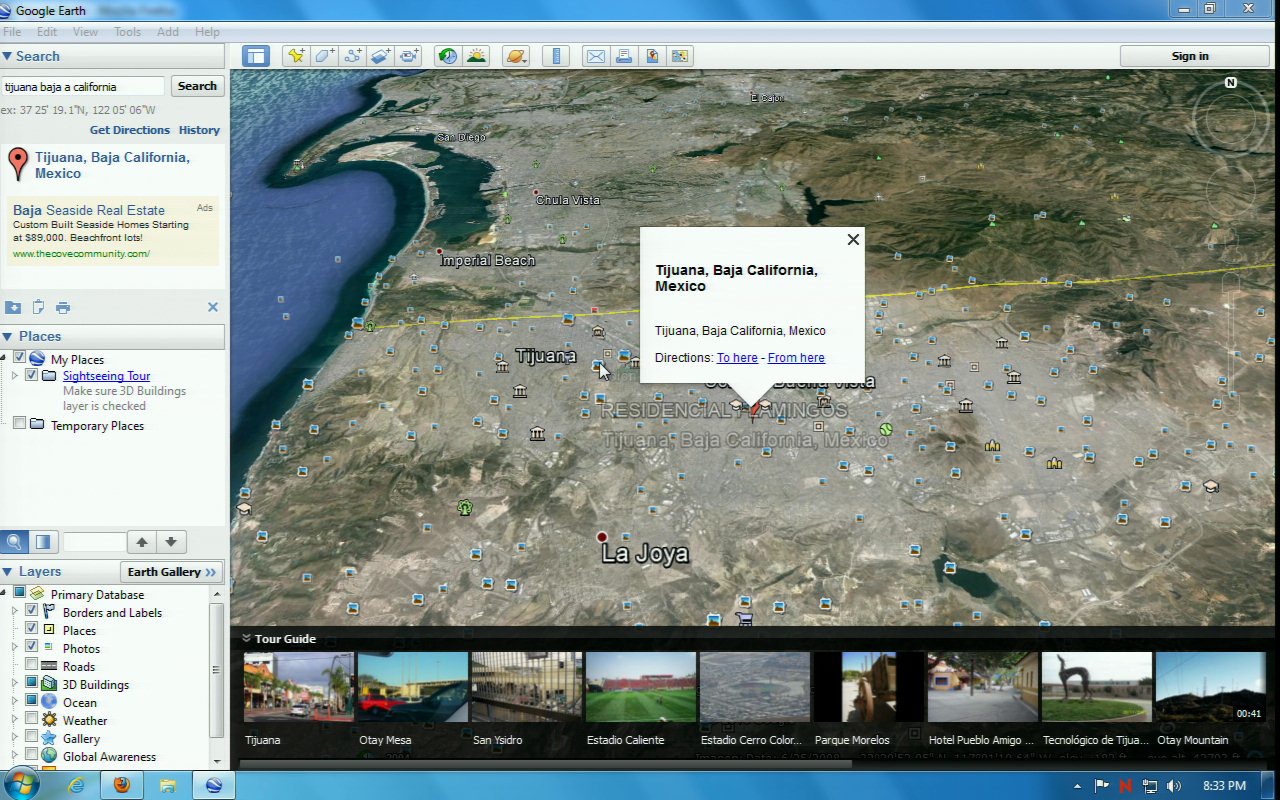Open the planet switcher dropdown
1280x800 pixels.
[516, 56]
